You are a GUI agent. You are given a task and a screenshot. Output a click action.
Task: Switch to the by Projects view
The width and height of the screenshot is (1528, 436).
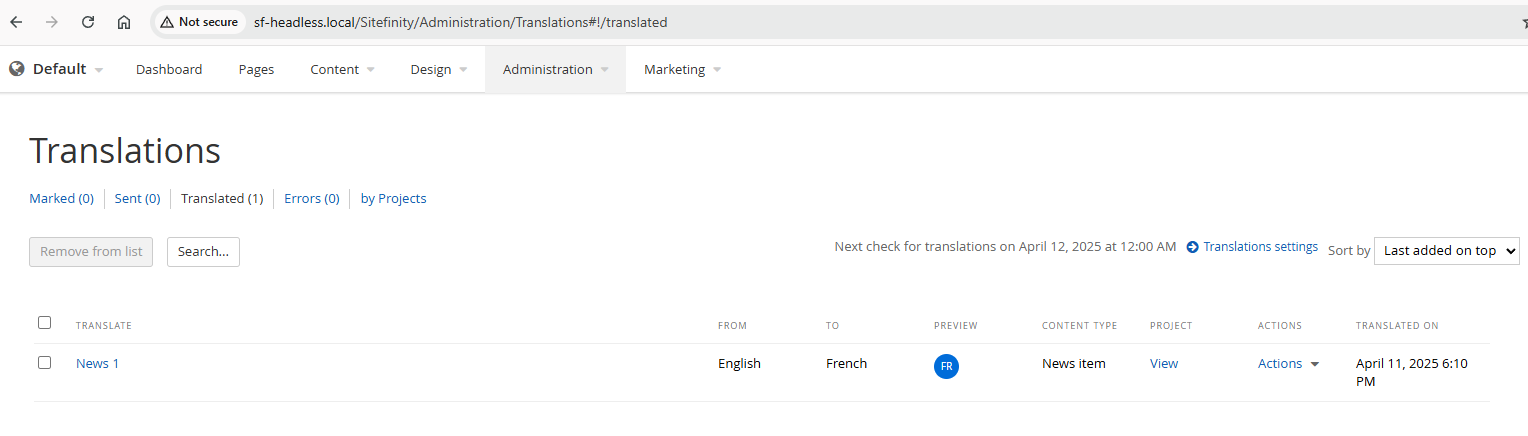point(393,199)
